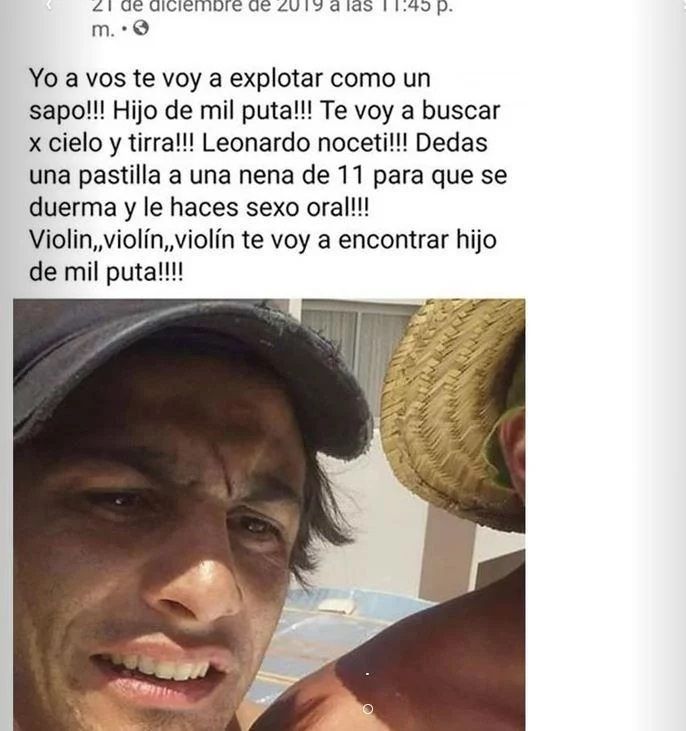Click the word 'sapo!!!' in the post
Screen dimensions: 686x731
(x=67, y=111)
